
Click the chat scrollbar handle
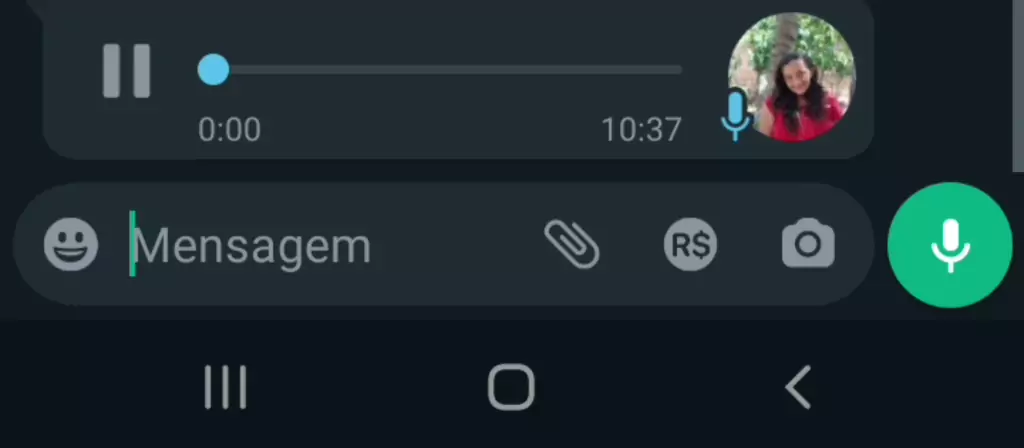pos(1018,86)
